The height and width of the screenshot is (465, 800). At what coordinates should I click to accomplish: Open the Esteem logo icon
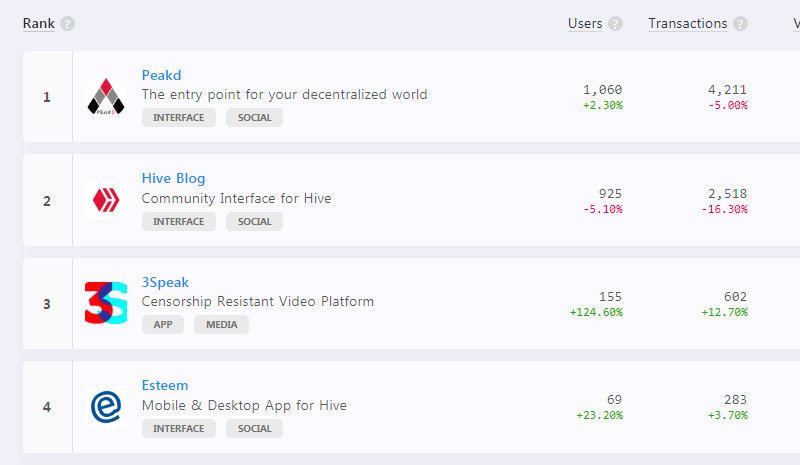pos(106,407)
